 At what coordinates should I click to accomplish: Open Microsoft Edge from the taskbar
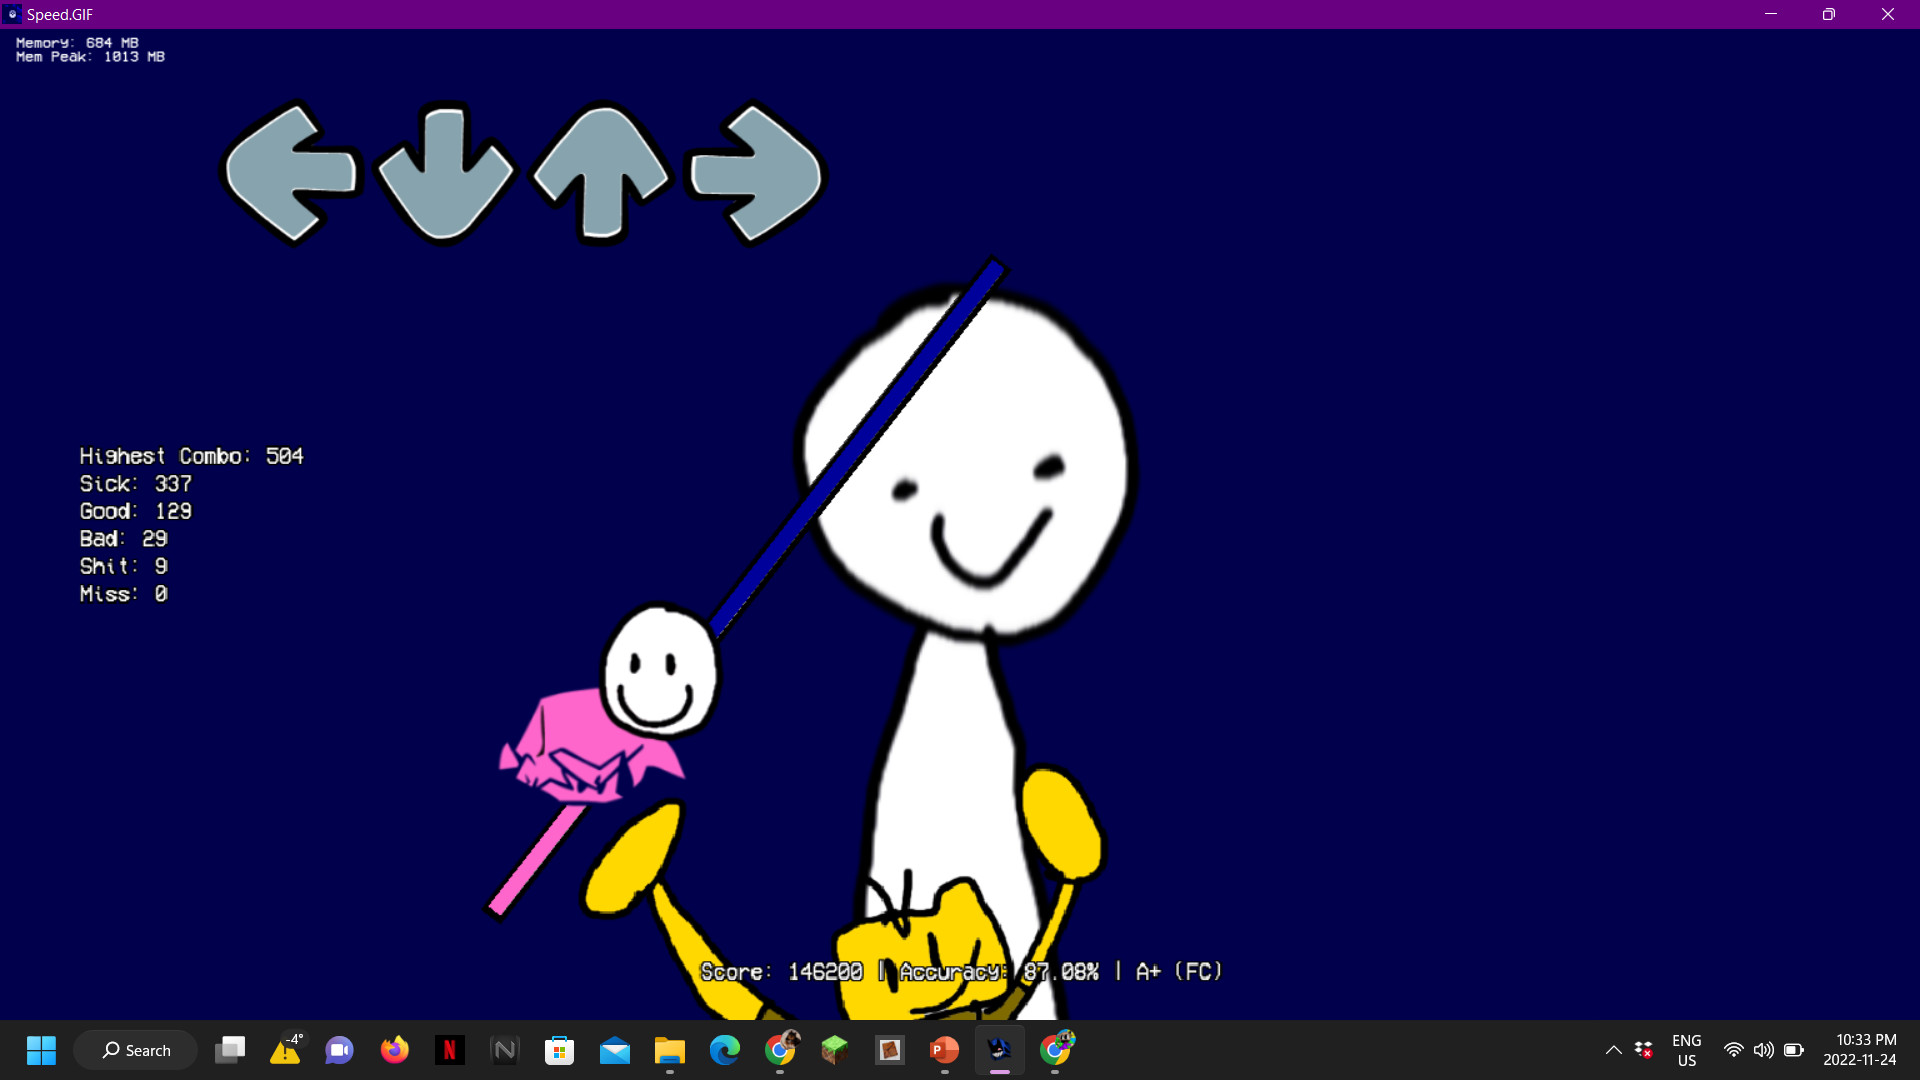pos(725,1050)
